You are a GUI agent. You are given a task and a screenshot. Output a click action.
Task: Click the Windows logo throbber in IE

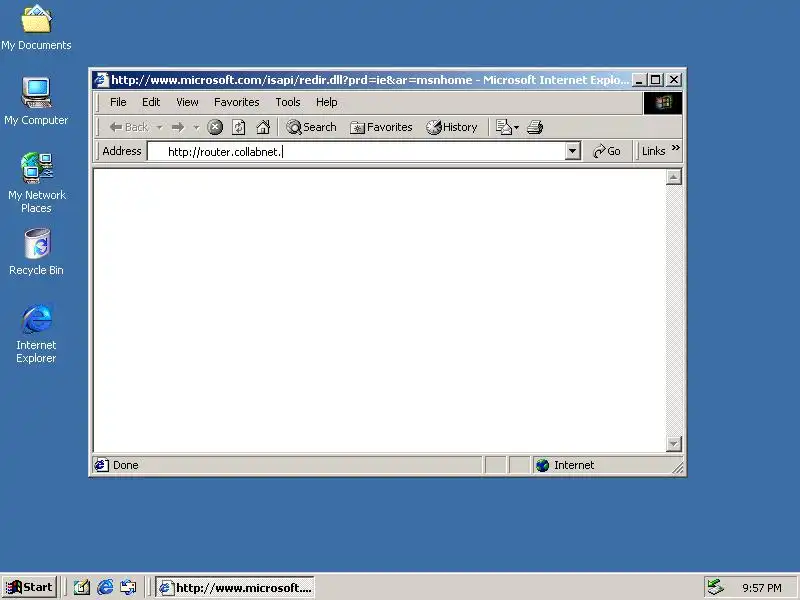(x=663, y=103)
